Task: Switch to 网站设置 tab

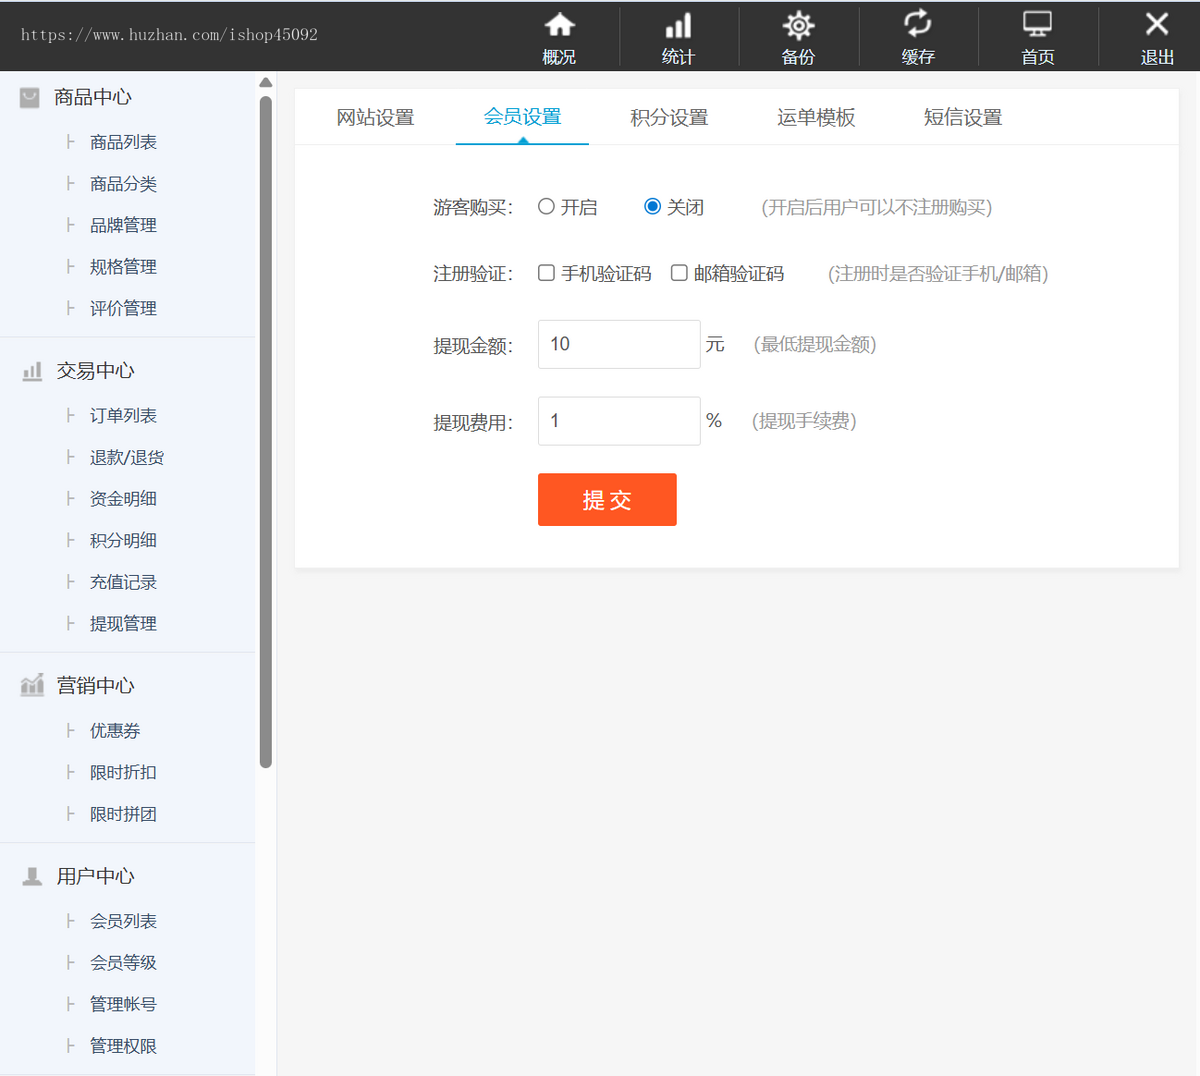Action: pyautogui.click(x=375, y=118)
